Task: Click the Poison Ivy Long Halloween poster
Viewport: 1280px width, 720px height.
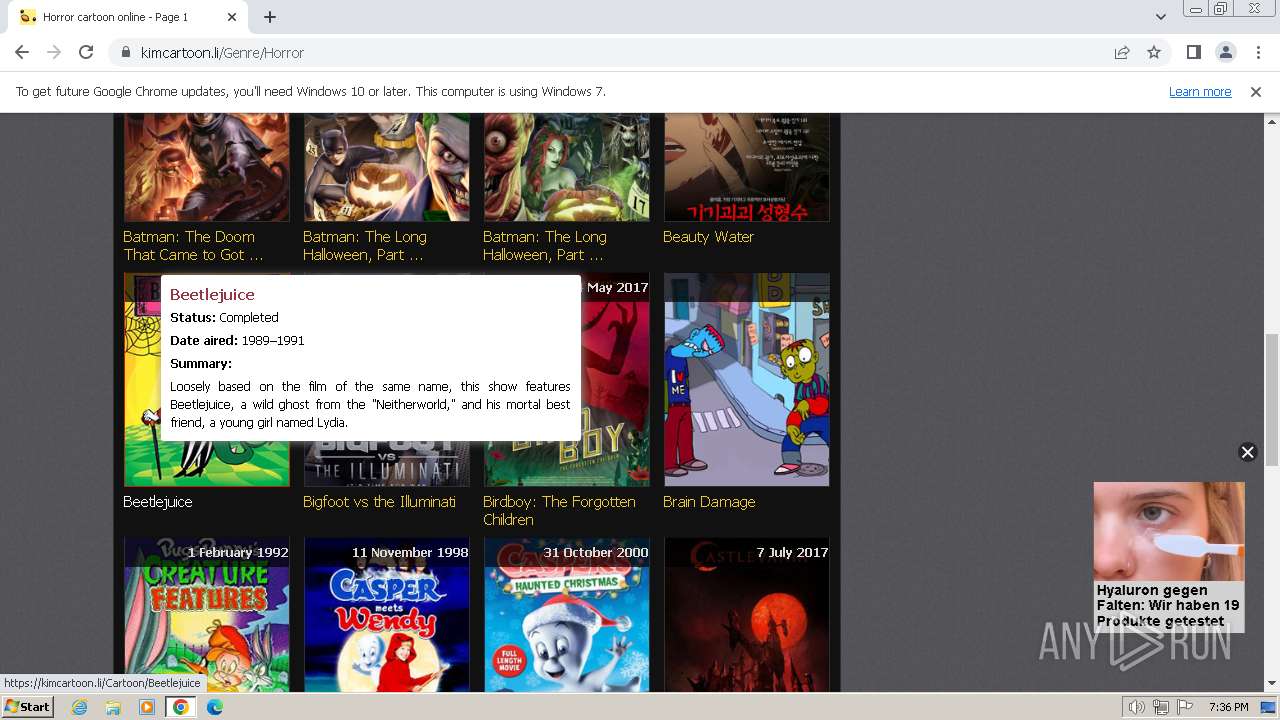Action: pos(566,167)
